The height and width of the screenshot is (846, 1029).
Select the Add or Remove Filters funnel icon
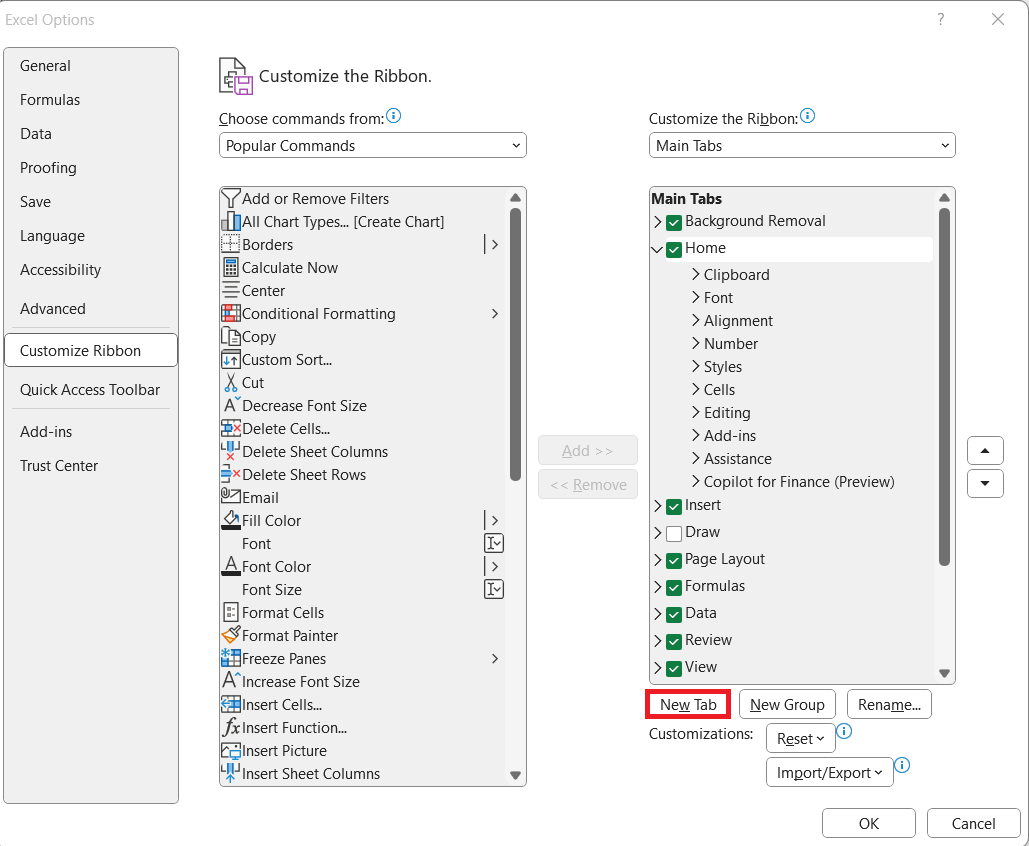[230, 198]
